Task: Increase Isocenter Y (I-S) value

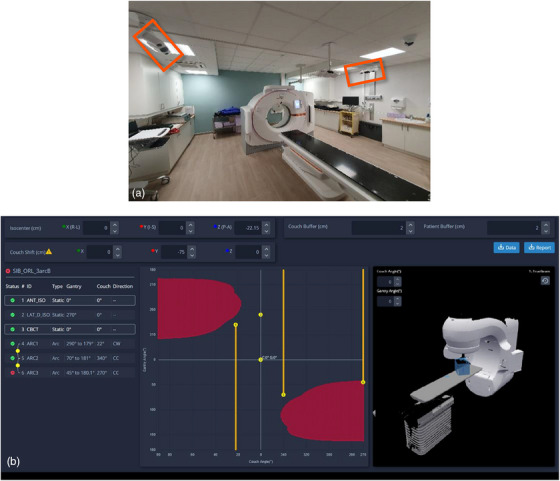Action: point(190,225)
